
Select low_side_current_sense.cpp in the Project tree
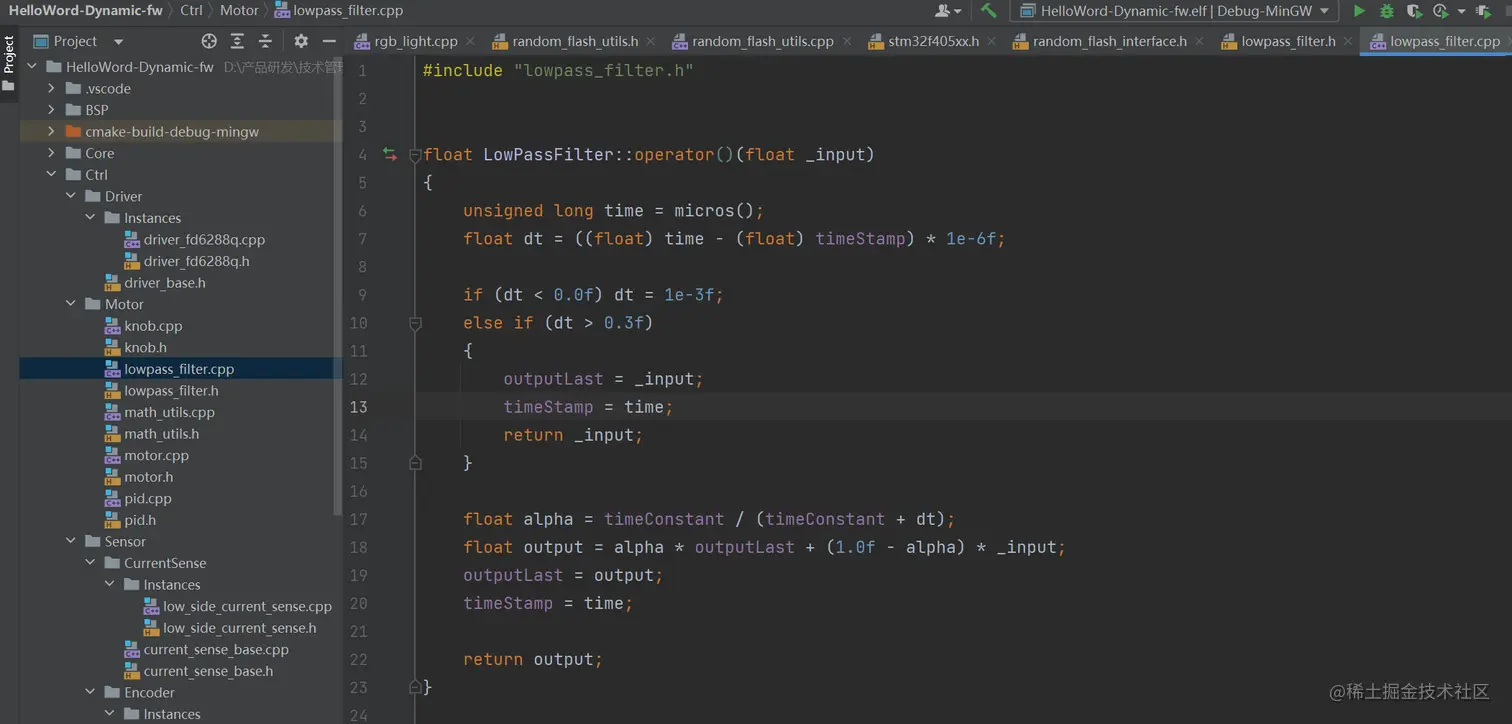[x=247, y=606]
